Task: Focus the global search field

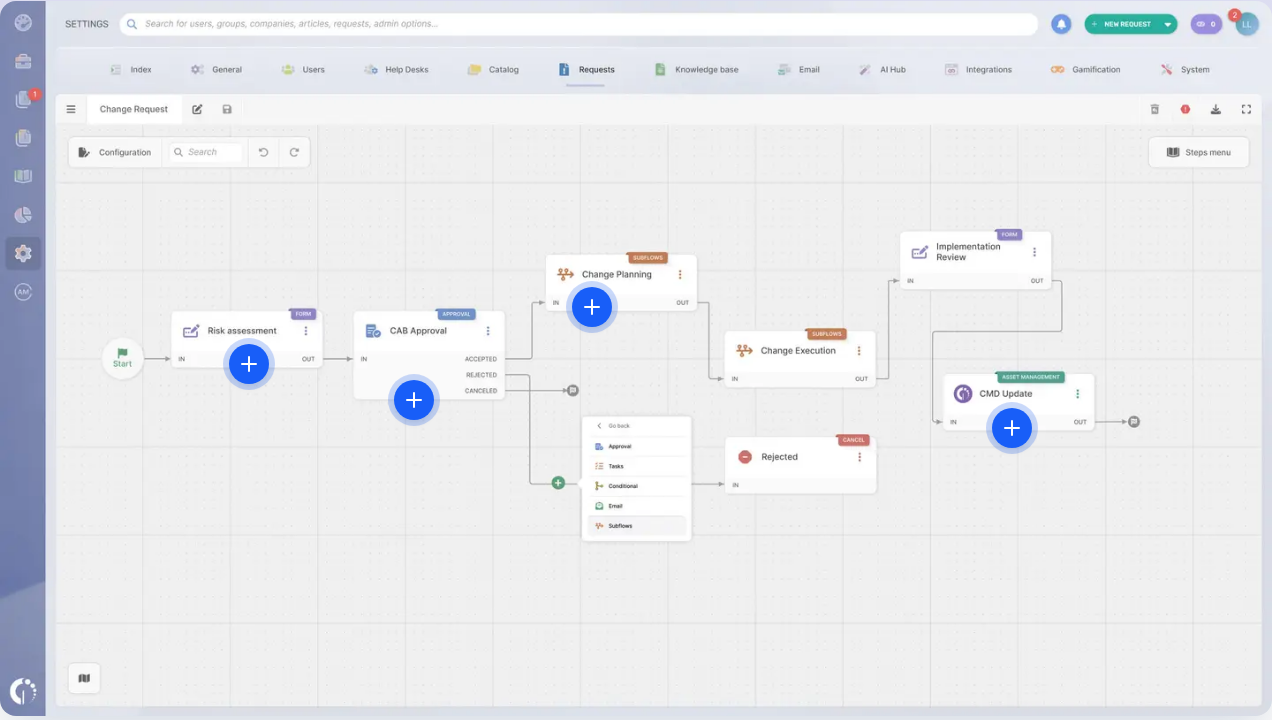Action: (x=578, y=24)
